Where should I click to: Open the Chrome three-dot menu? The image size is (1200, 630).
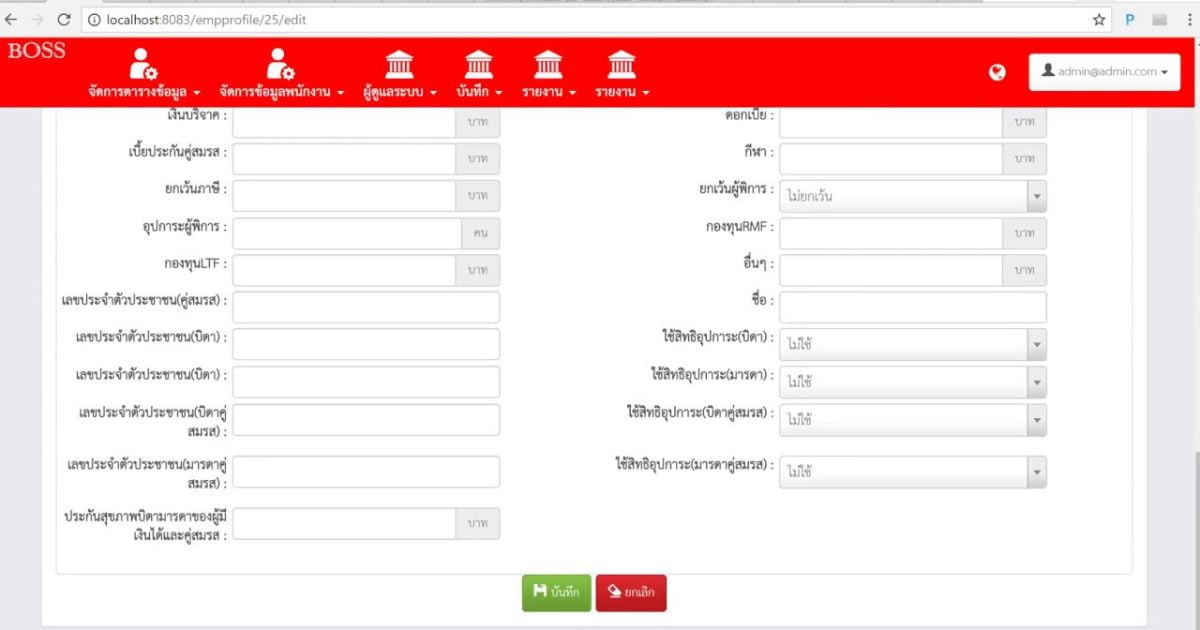click(1189, 19)
